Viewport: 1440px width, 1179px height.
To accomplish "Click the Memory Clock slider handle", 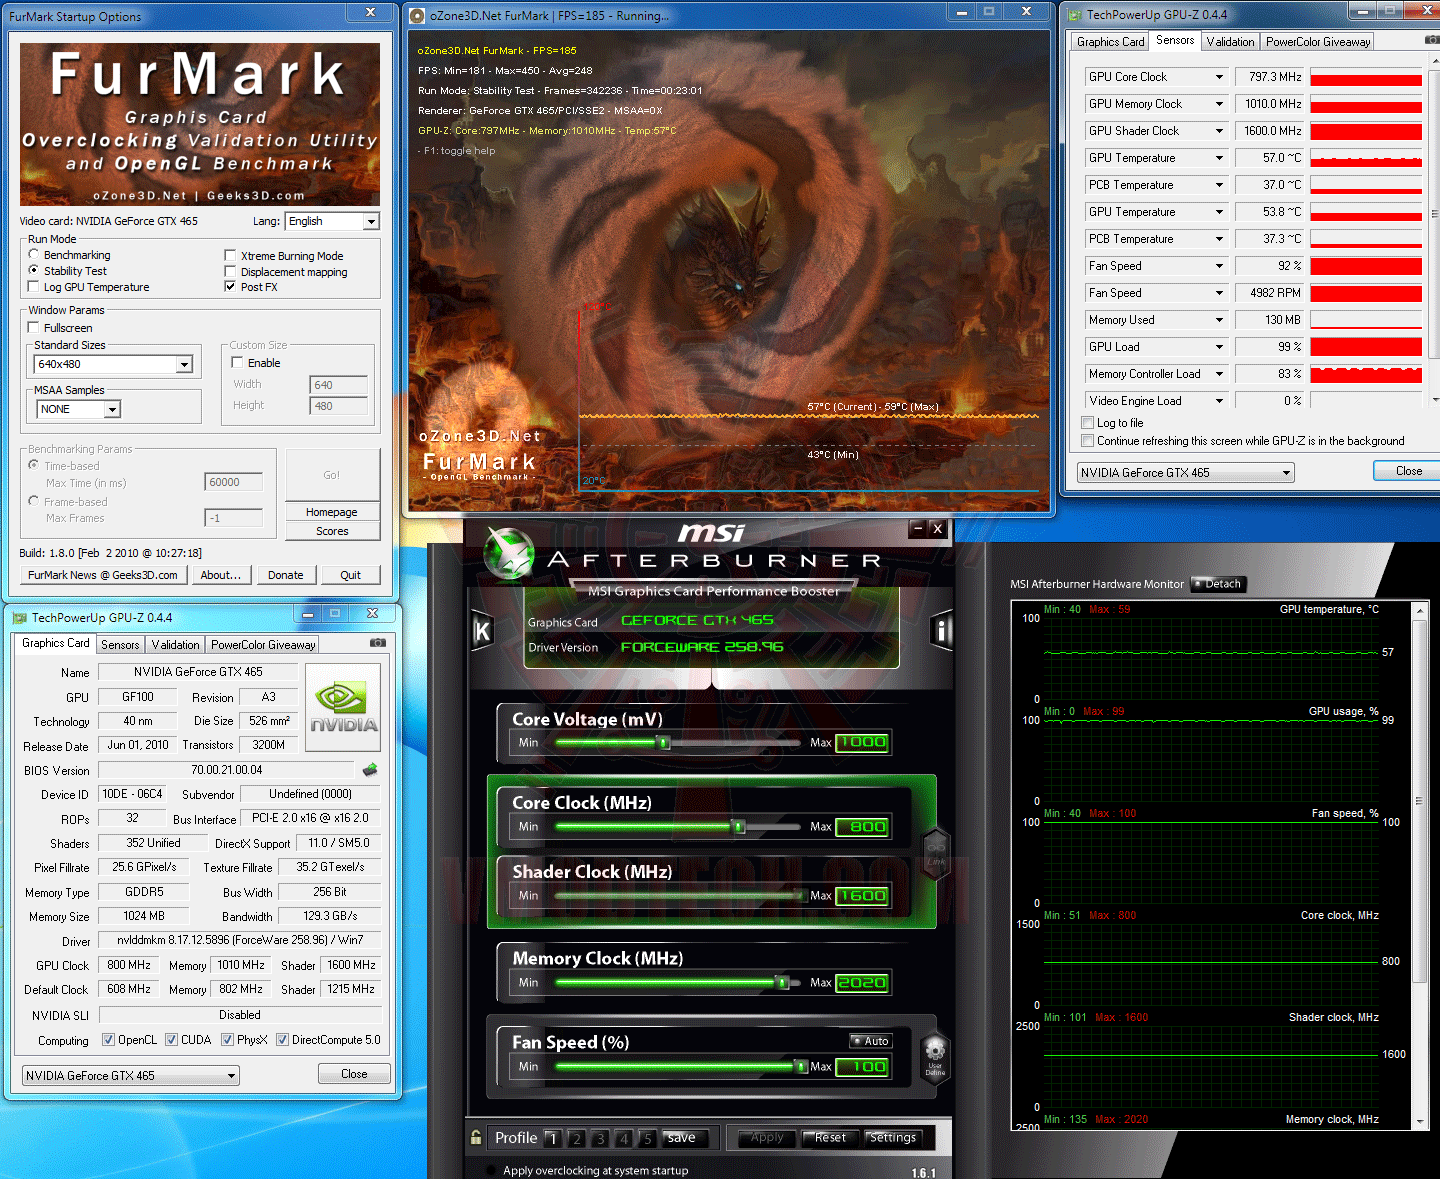I will pos(783,983).
